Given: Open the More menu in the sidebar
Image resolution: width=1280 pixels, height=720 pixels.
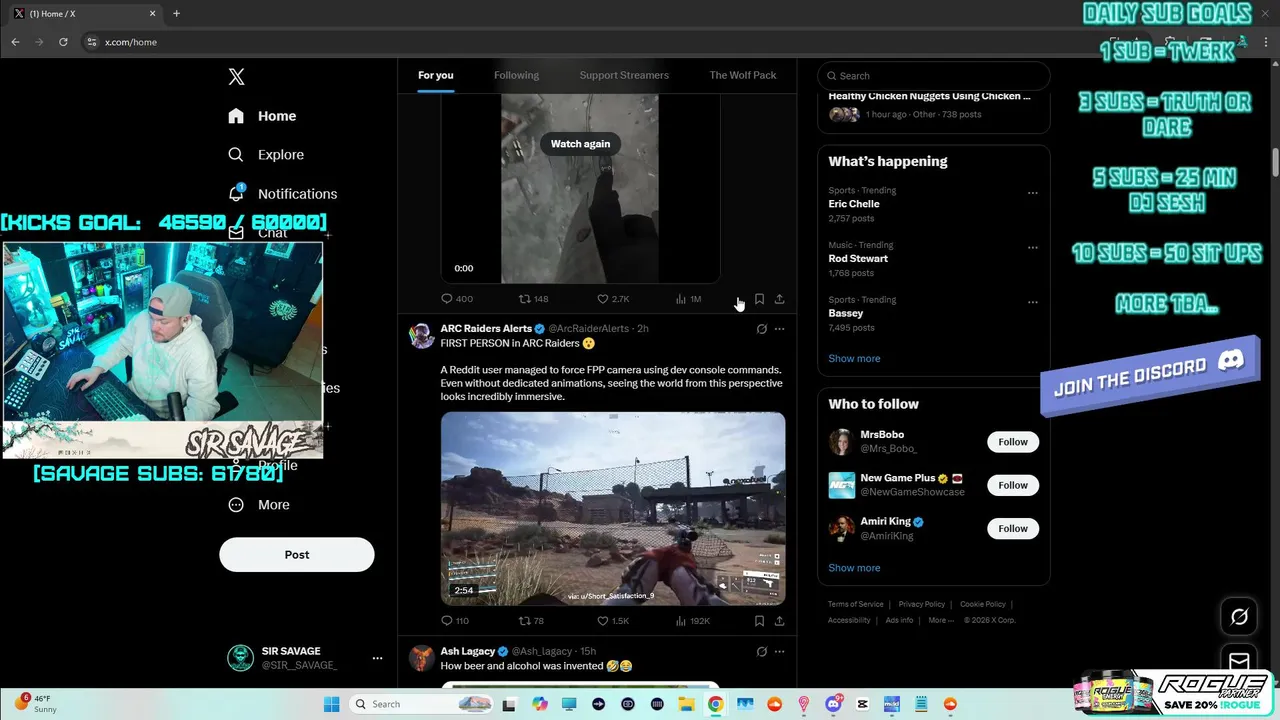Looking at the screenshot, I should (259, 505).
